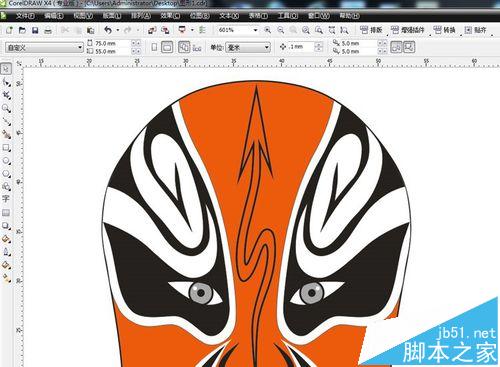Screen dimensions: 500x367
Task: Open the 编辑 menu
Action: tap(54, 16)
